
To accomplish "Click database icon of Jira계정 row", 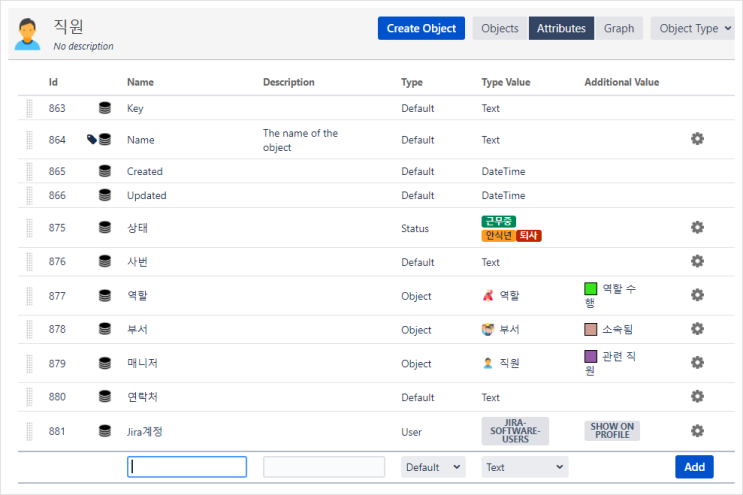I will tap(105, 431).
